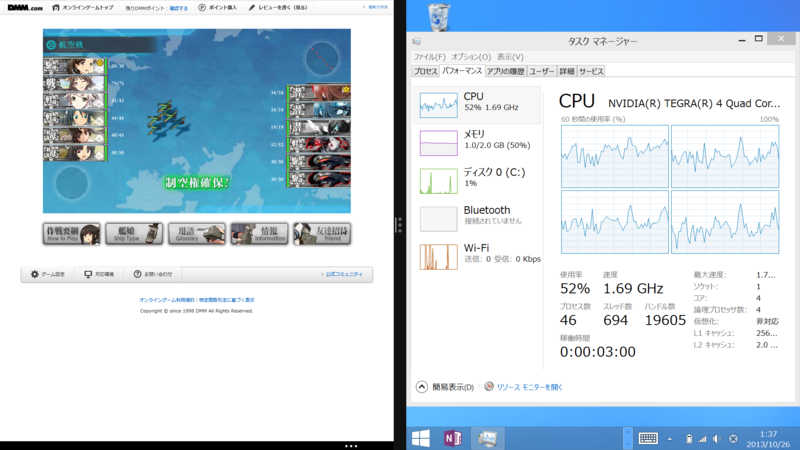Collapse to 簡易表示(D) view

pos(445,387)
